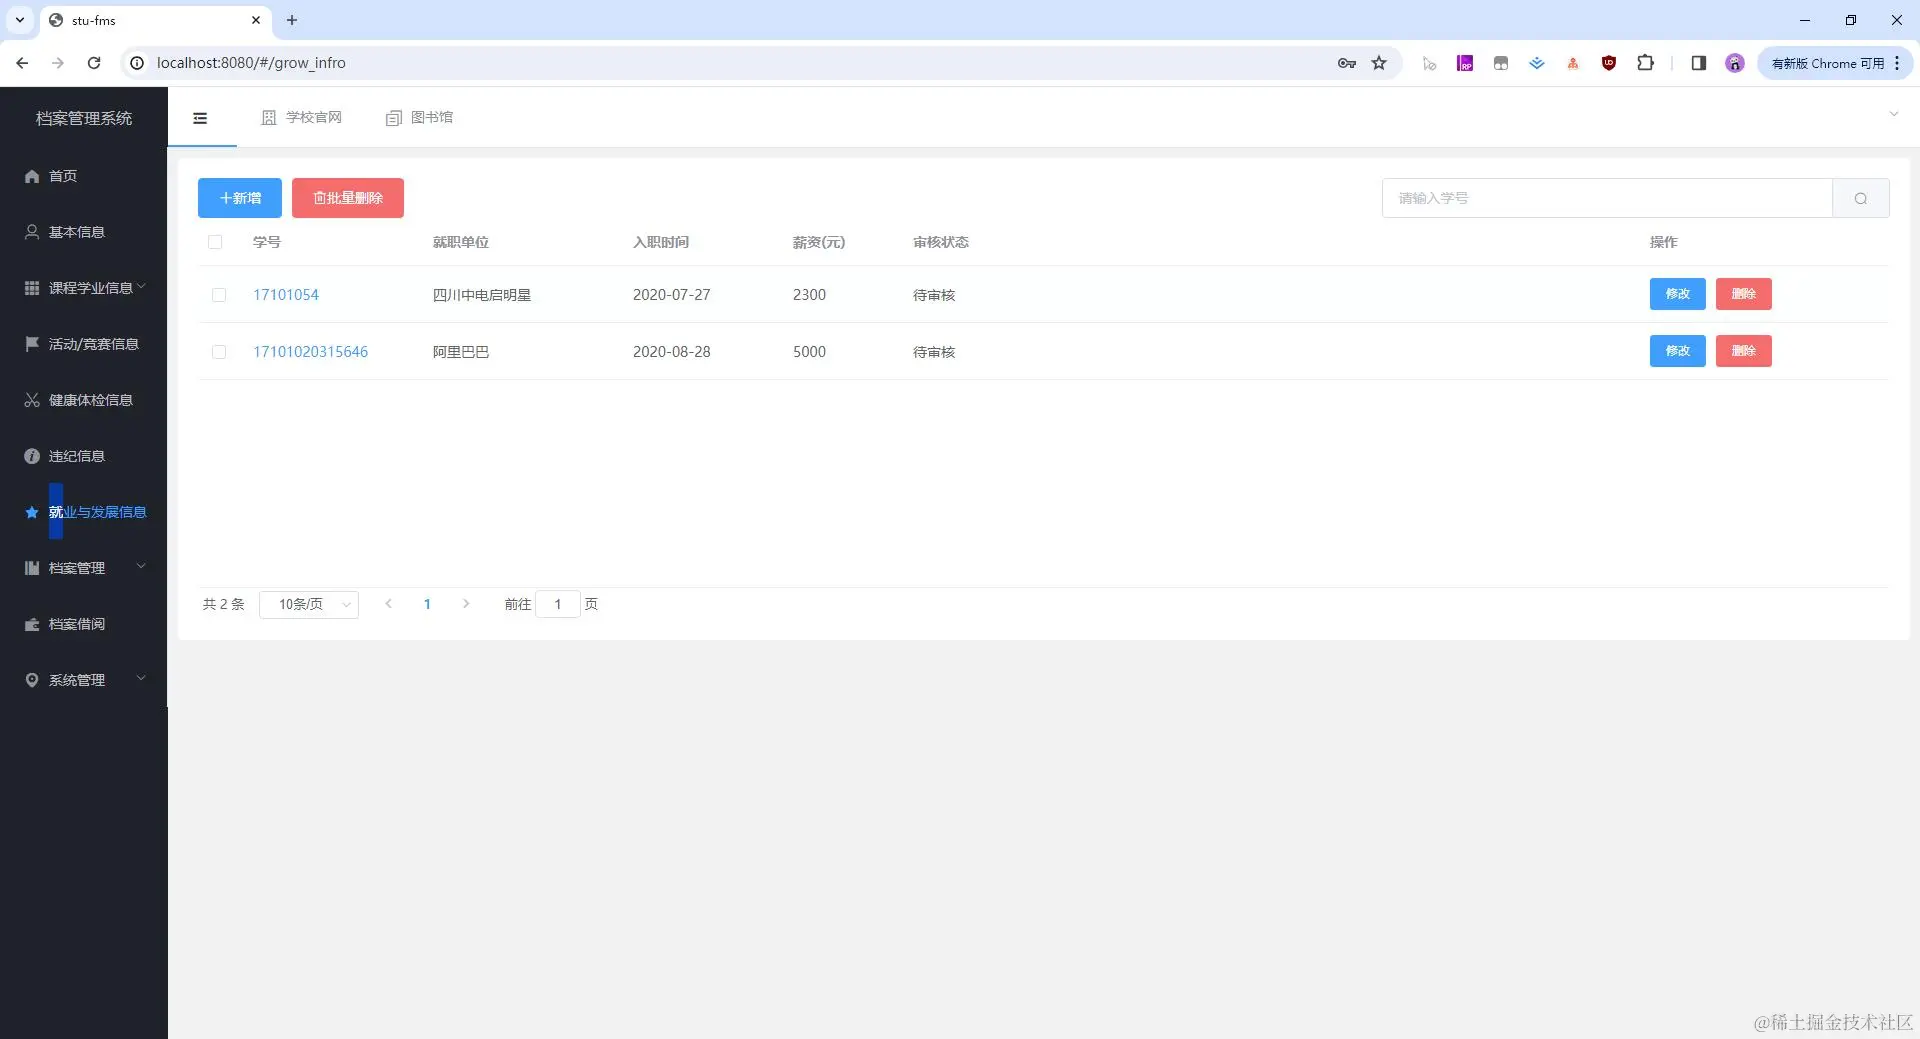The width and height of the screenshot is (1920, 1039).
Task: Open 违纪信息 sidebar item
Action: [84, 456]
